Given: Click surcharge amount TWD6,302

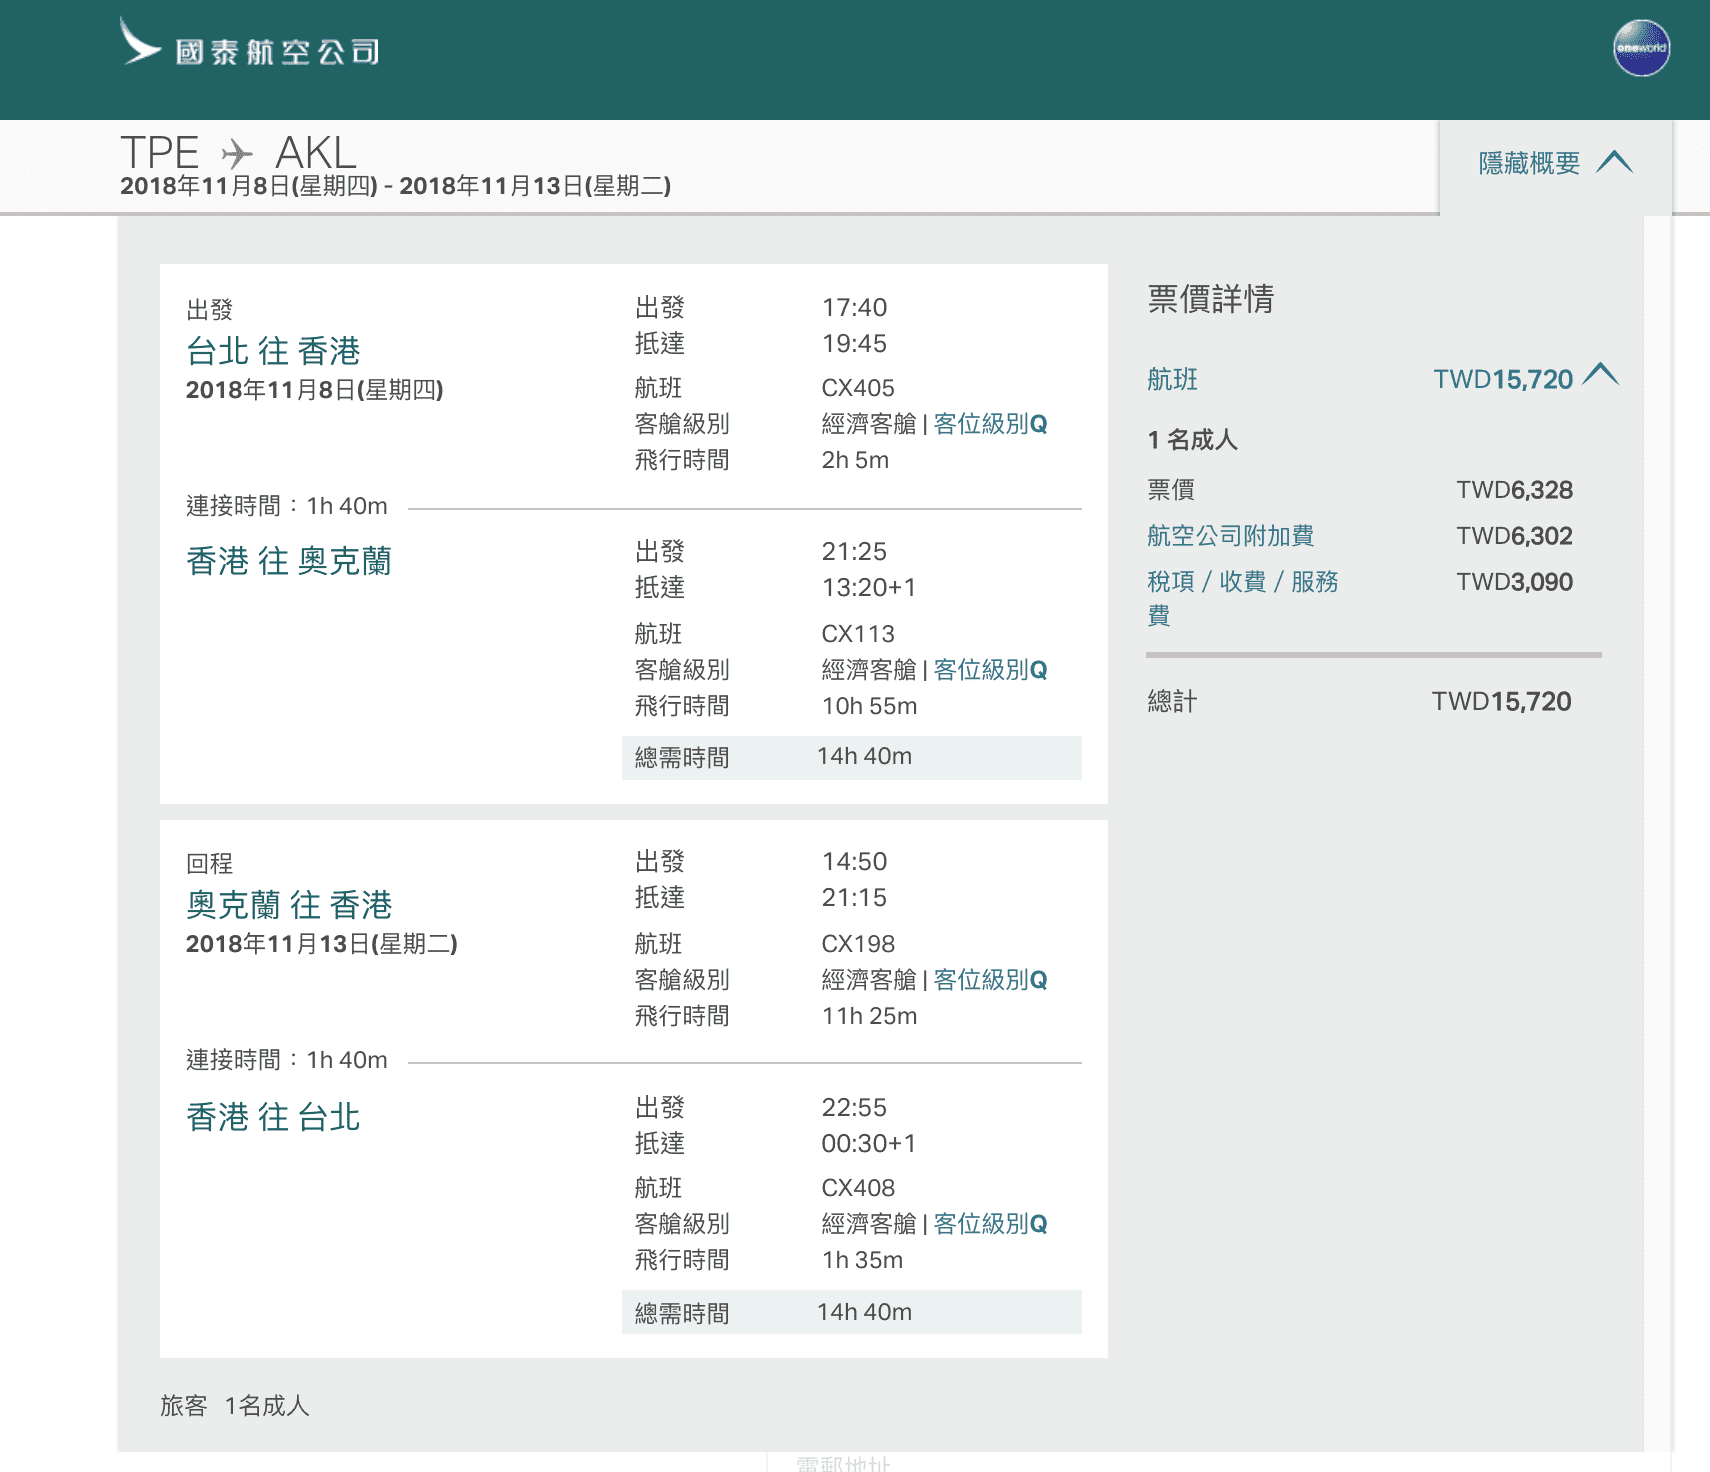Looking at the screenshot, I should click(x=1514, y=536).
